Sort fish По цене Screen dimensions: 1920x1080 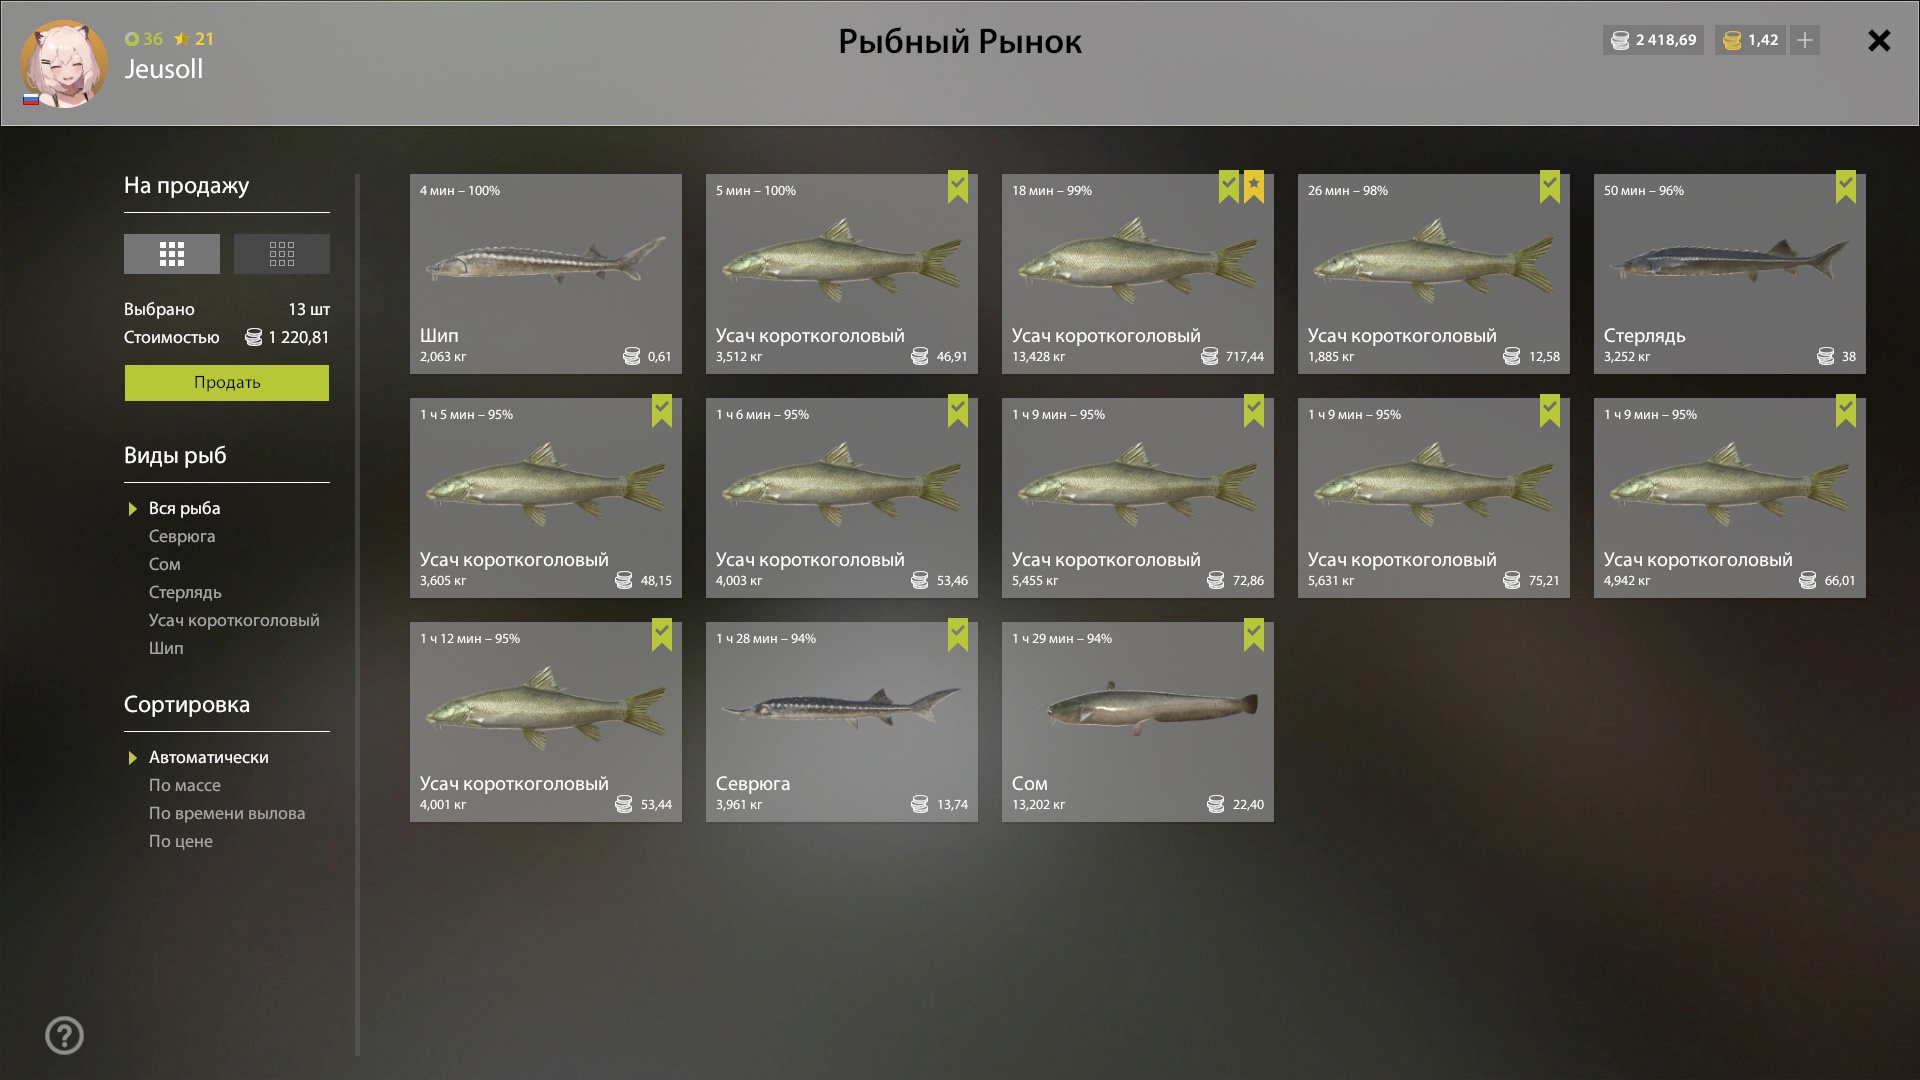pos(181,841)
